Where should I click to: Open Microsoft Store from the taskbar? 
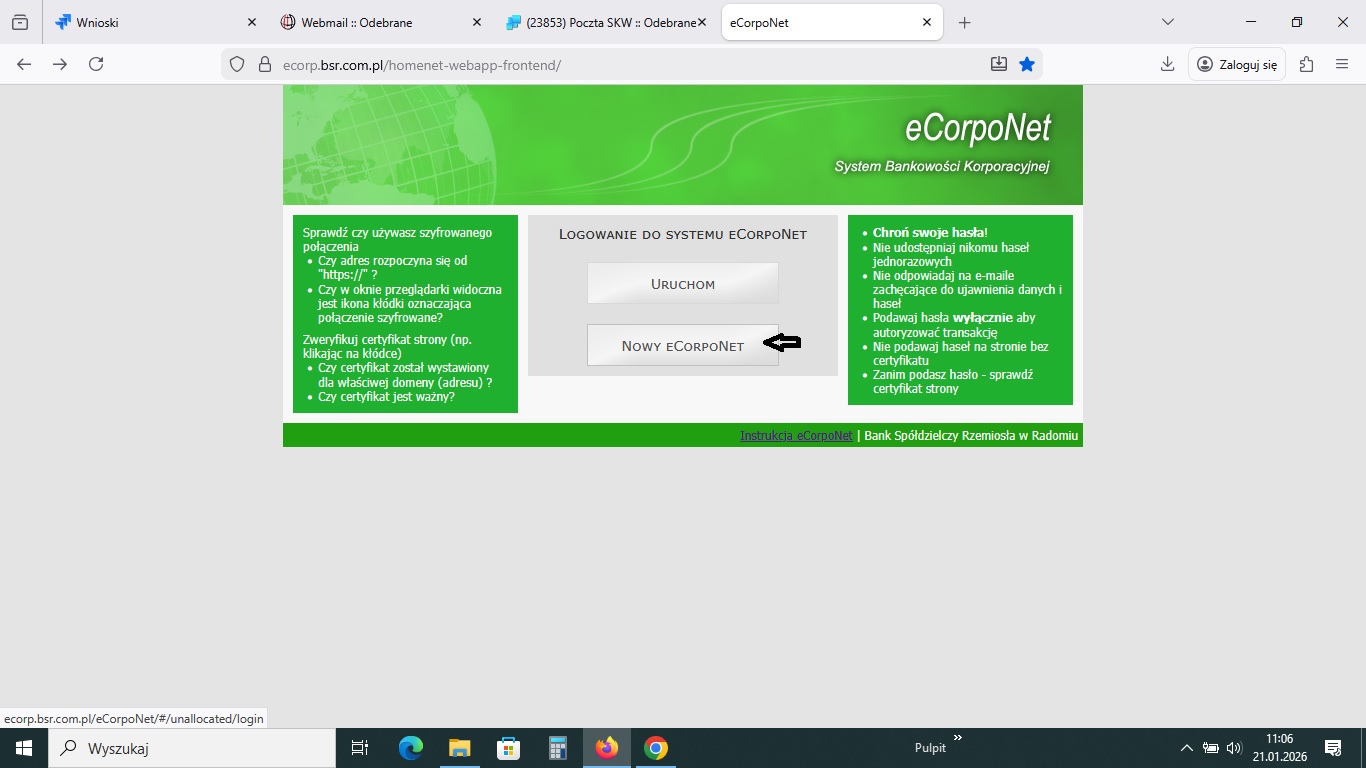(x=508, y=748)
